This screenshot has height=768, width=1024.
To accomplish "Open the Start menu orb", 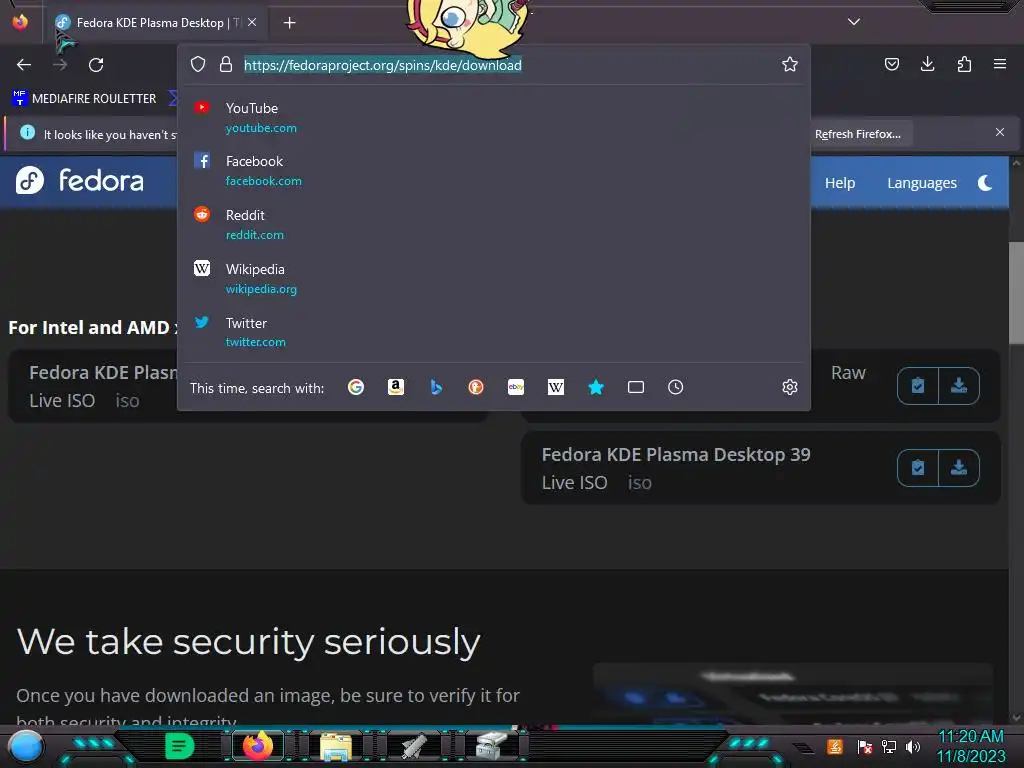I will 25,746.
